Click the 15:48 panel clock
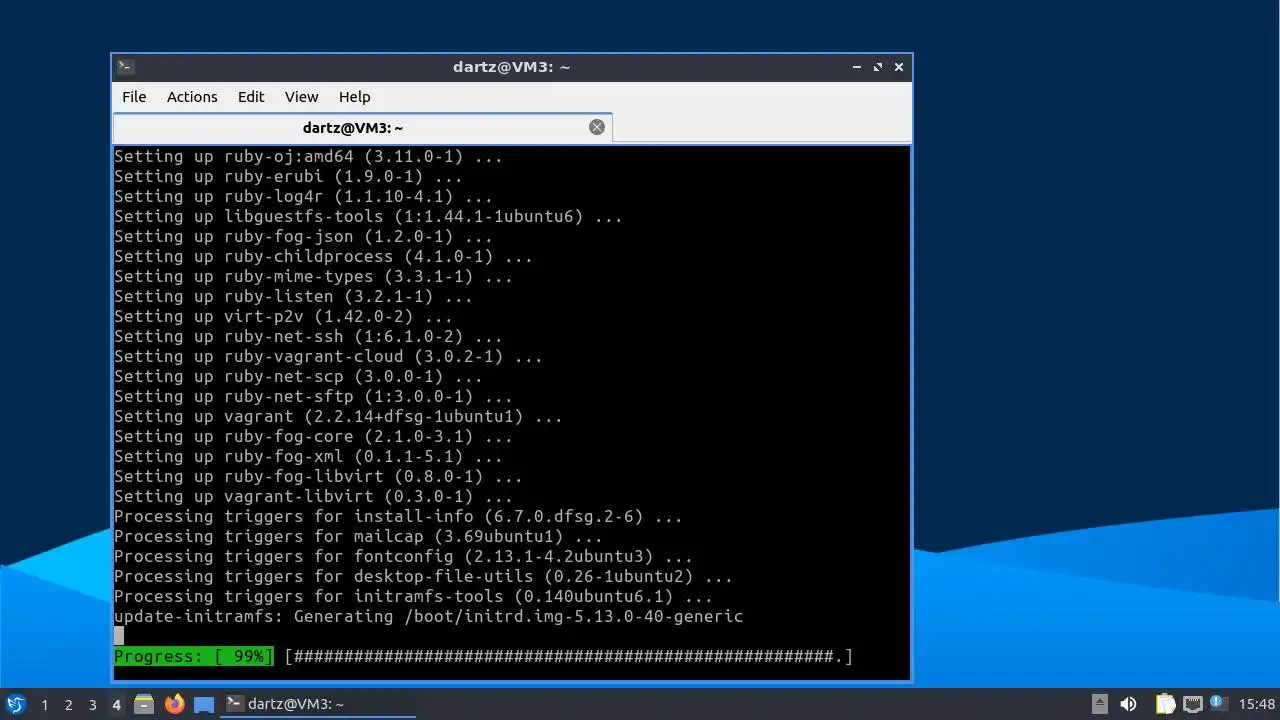Image resolution: width=1280 pixels, height=720 pixels. 1257,704
